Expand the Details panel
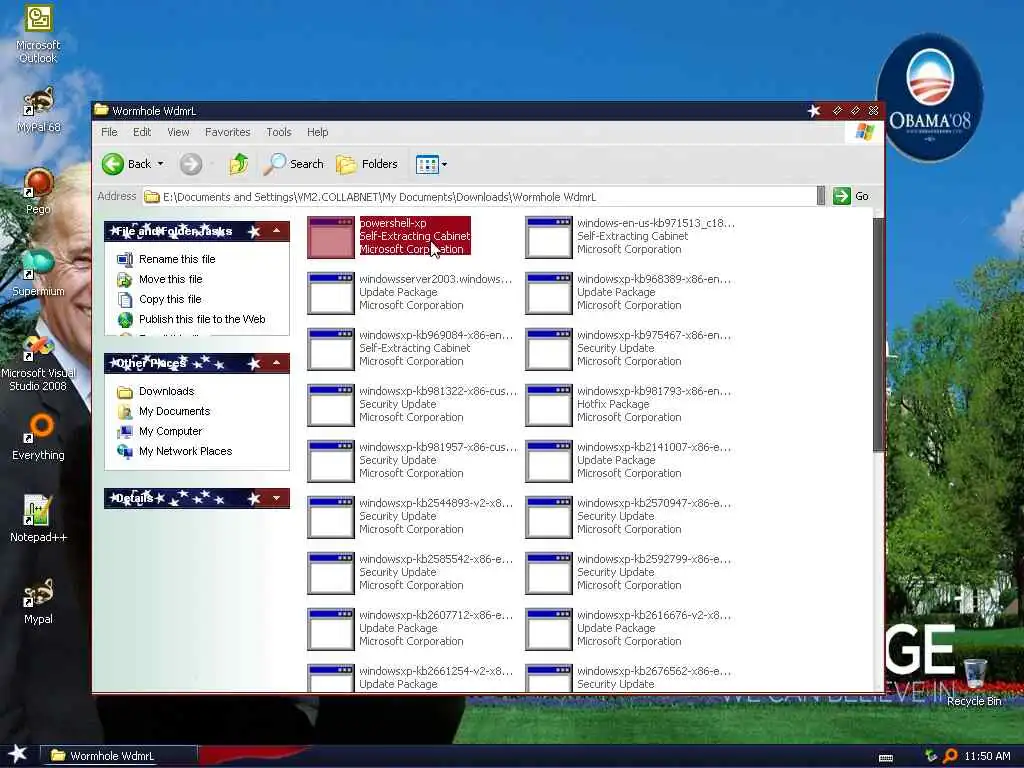 coord(276,498)
